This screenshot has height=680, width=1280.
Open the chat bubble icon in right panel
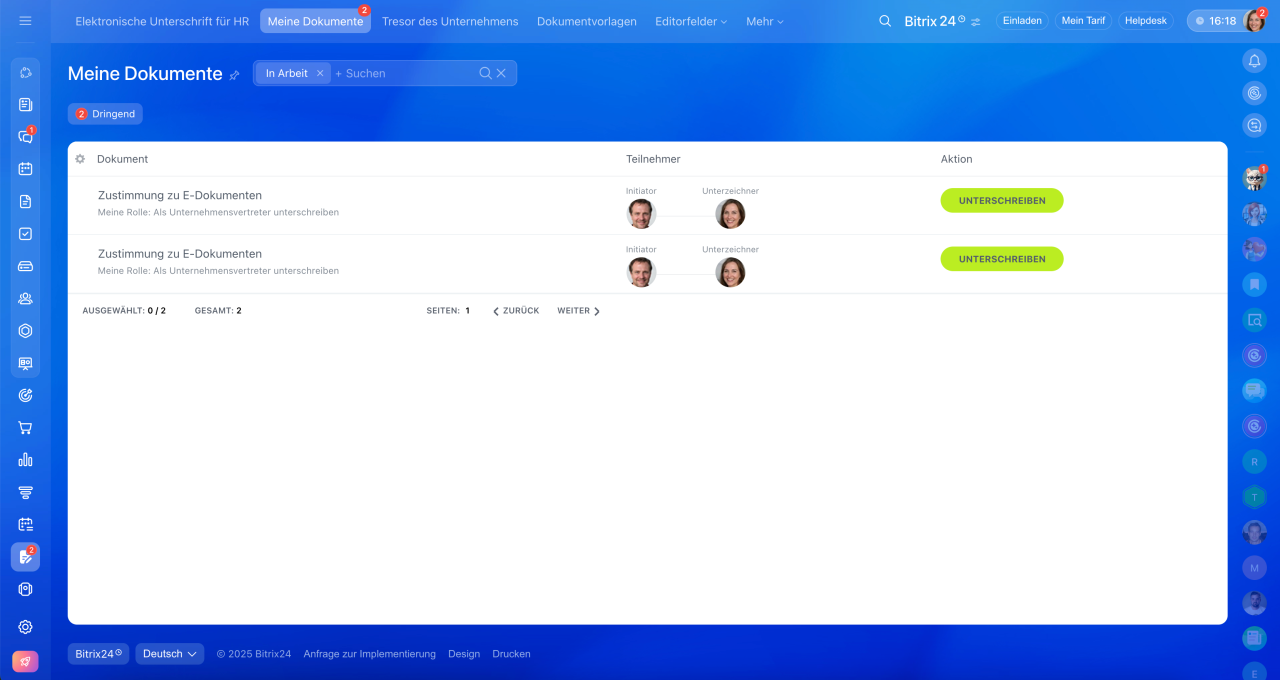(x=1254, y=390)
